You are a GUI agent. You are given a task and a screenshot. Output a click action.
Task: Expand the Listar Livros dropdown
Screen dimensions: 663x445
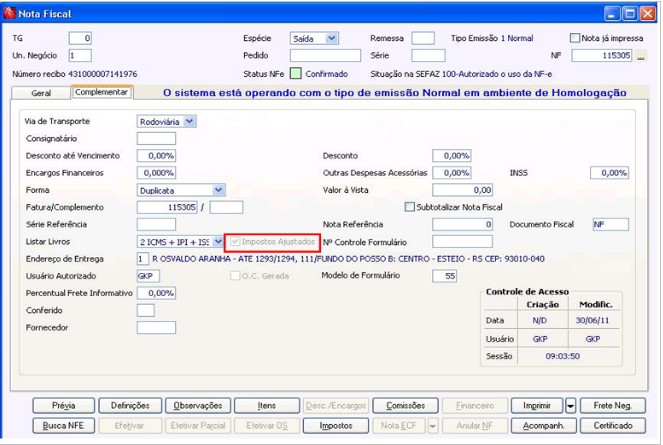[218, 242]
